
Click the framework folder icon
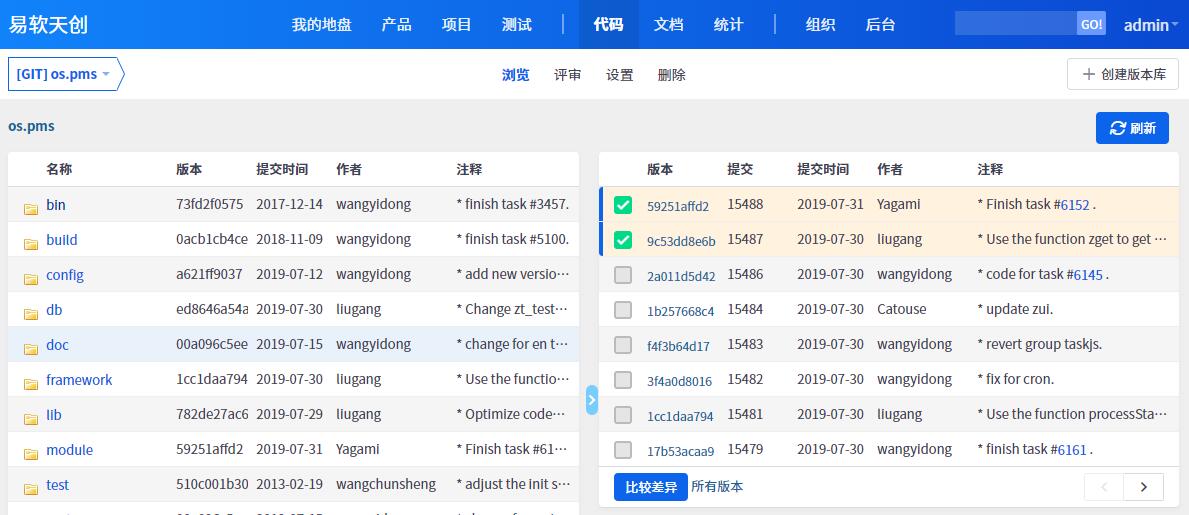click(31, 384)
